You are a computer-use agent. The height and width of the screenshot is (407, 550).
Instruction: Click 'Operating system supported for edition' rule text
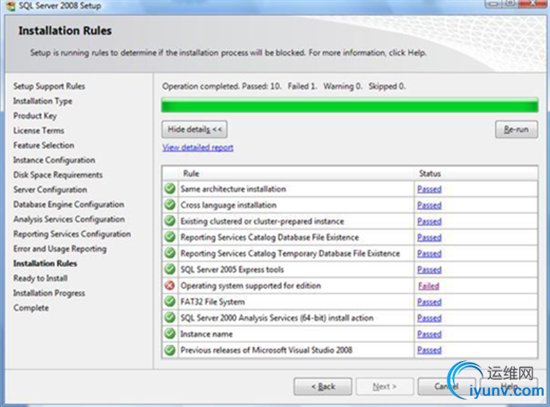[x=250, y=286]
